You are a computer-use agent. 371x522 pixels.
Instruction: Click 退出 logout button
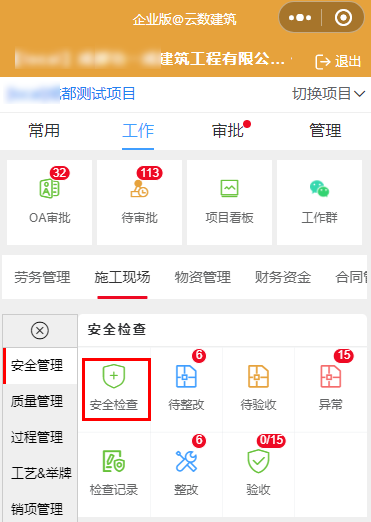tap(338, 61)
